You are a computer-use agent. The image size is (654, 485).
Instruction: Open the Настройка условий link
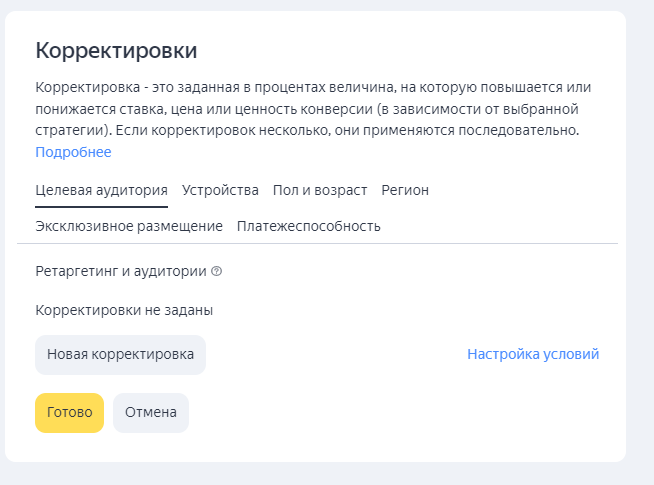click(x=533, y=354)
